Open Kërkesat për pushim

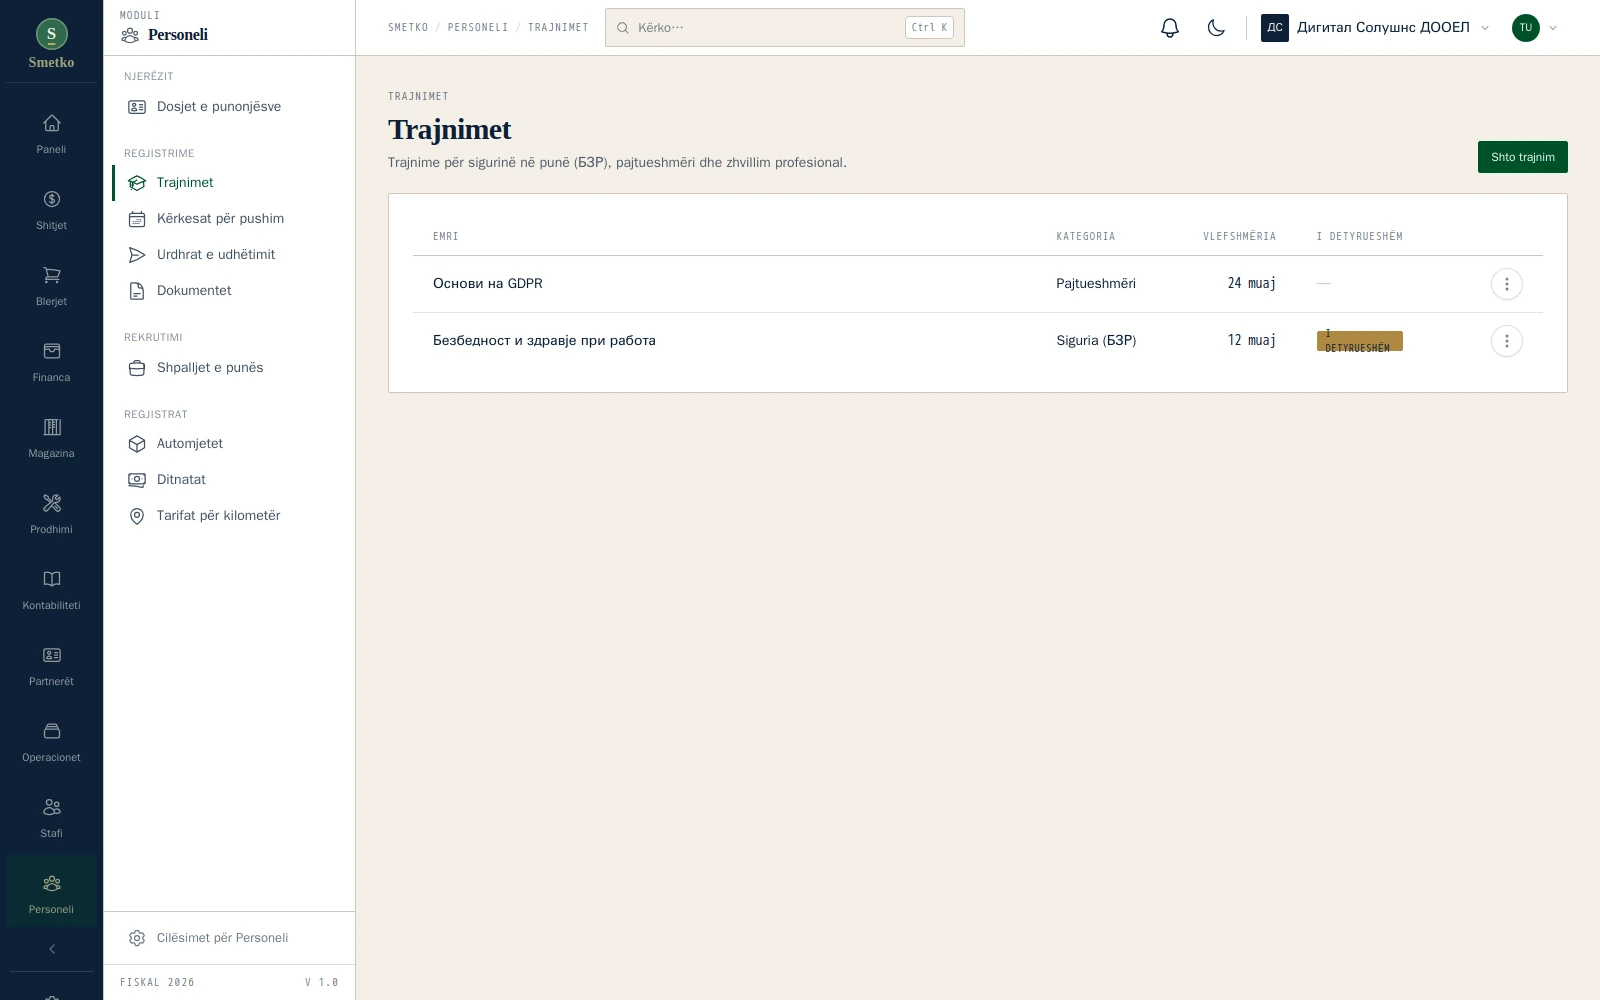[229, 219]
